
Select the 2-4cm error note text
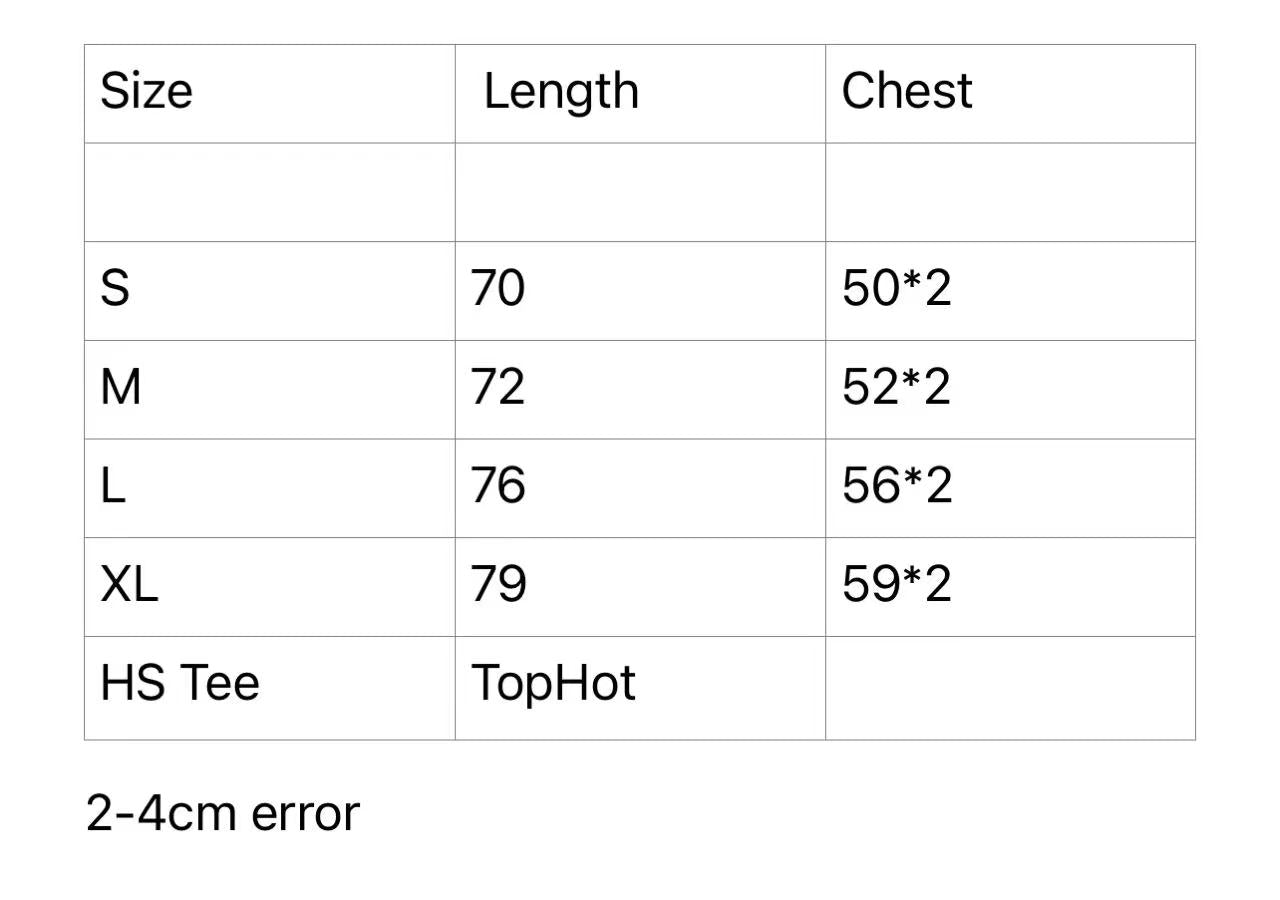tap(222, 814)
